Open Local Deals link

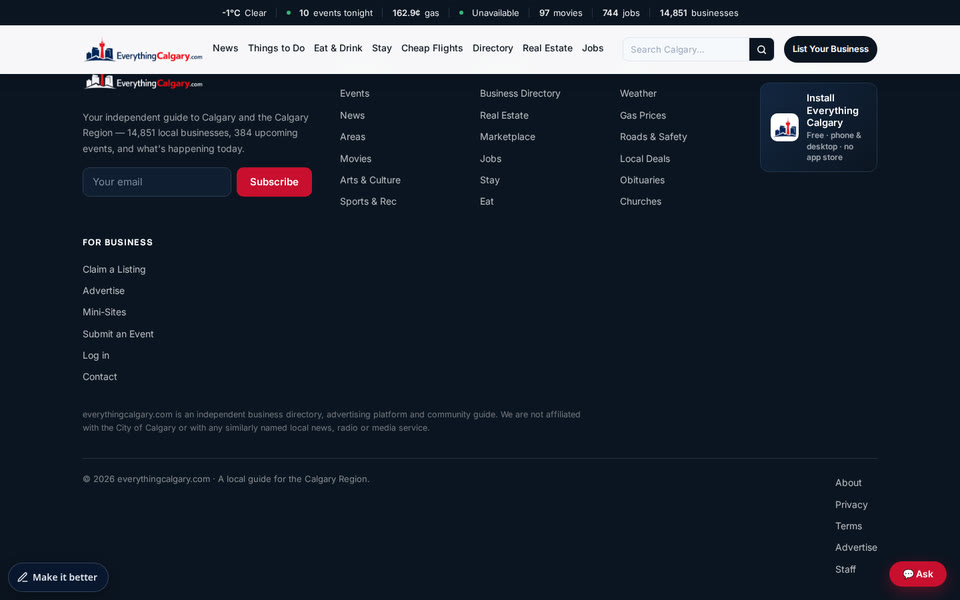(645, 159)
